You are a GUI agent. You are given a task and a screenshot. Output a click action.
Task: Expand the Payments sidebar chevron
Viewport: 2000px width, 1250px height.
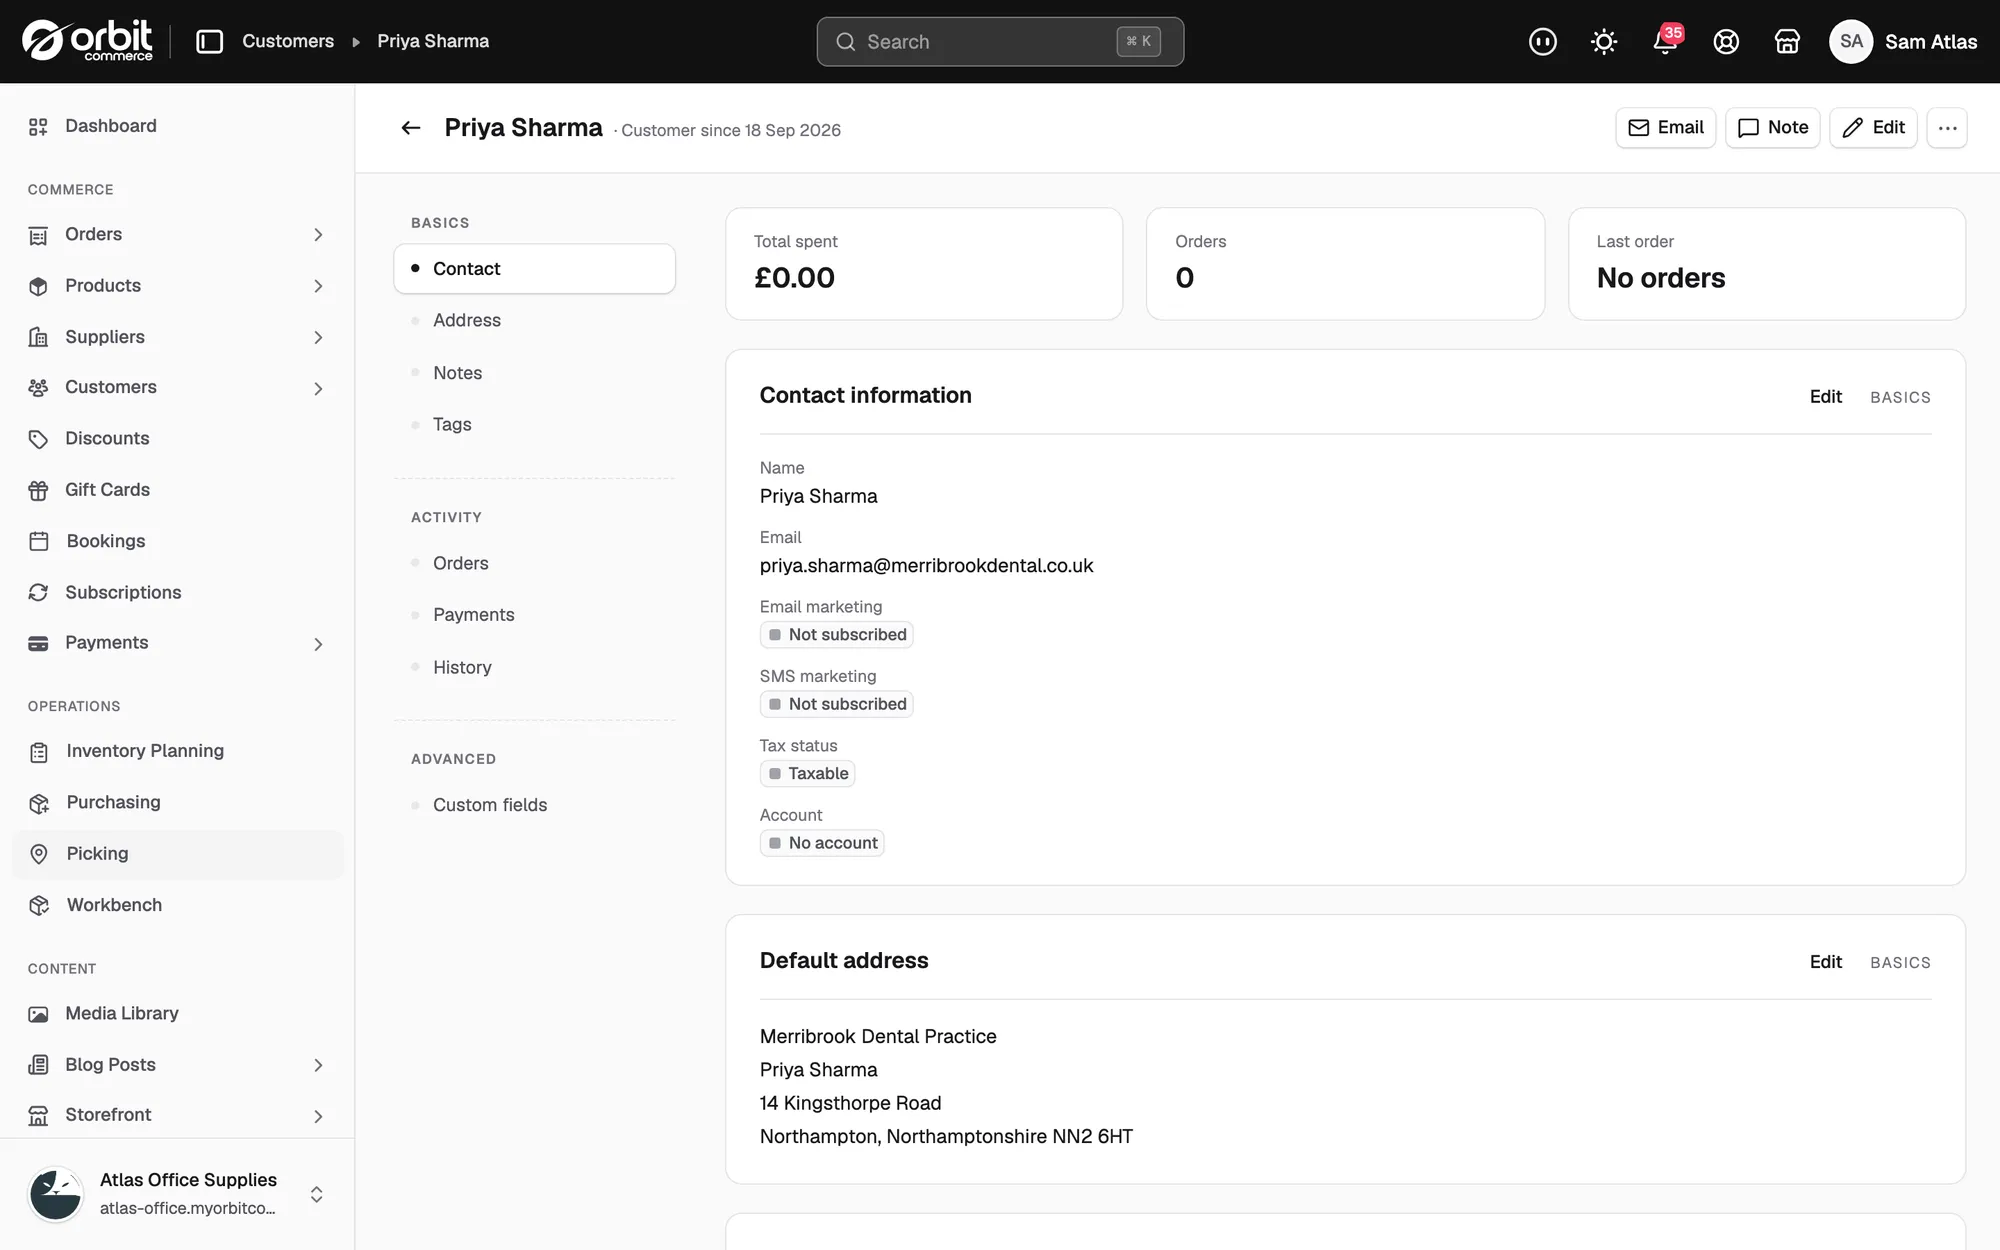318,644
